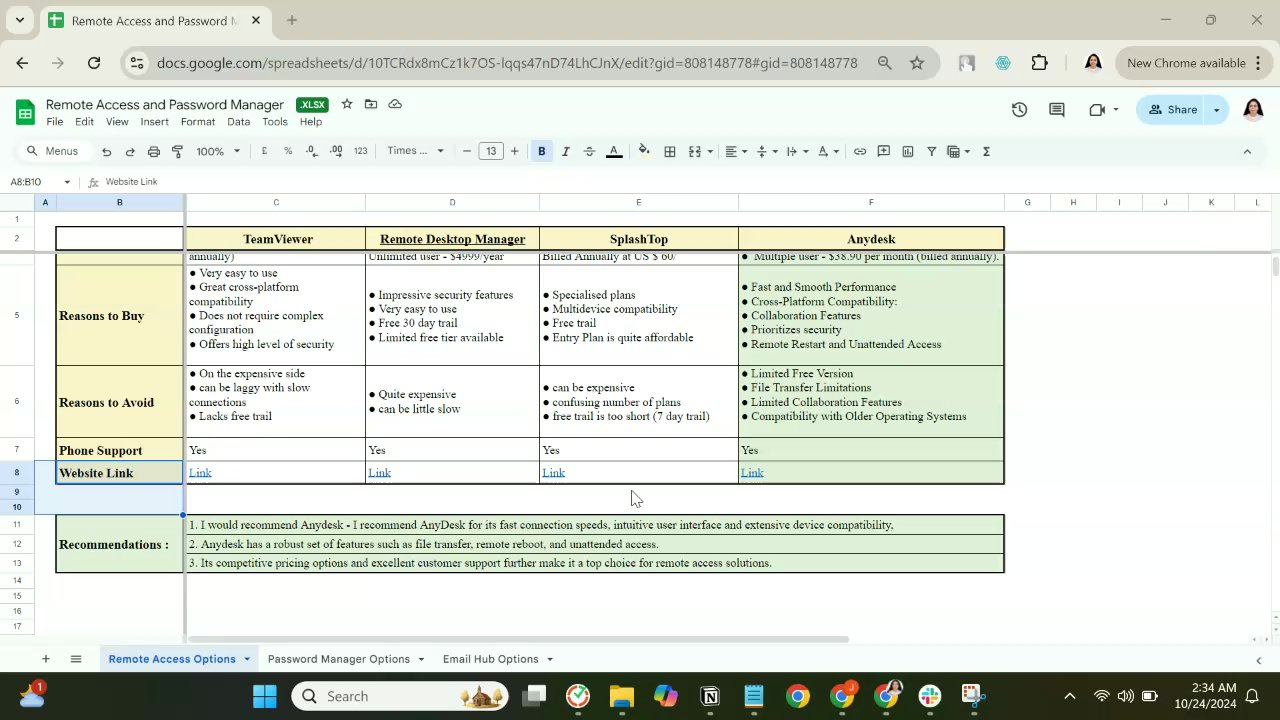Open the File menu
This screenshot has height=720, width=1280.
click(x=55, y=122)
